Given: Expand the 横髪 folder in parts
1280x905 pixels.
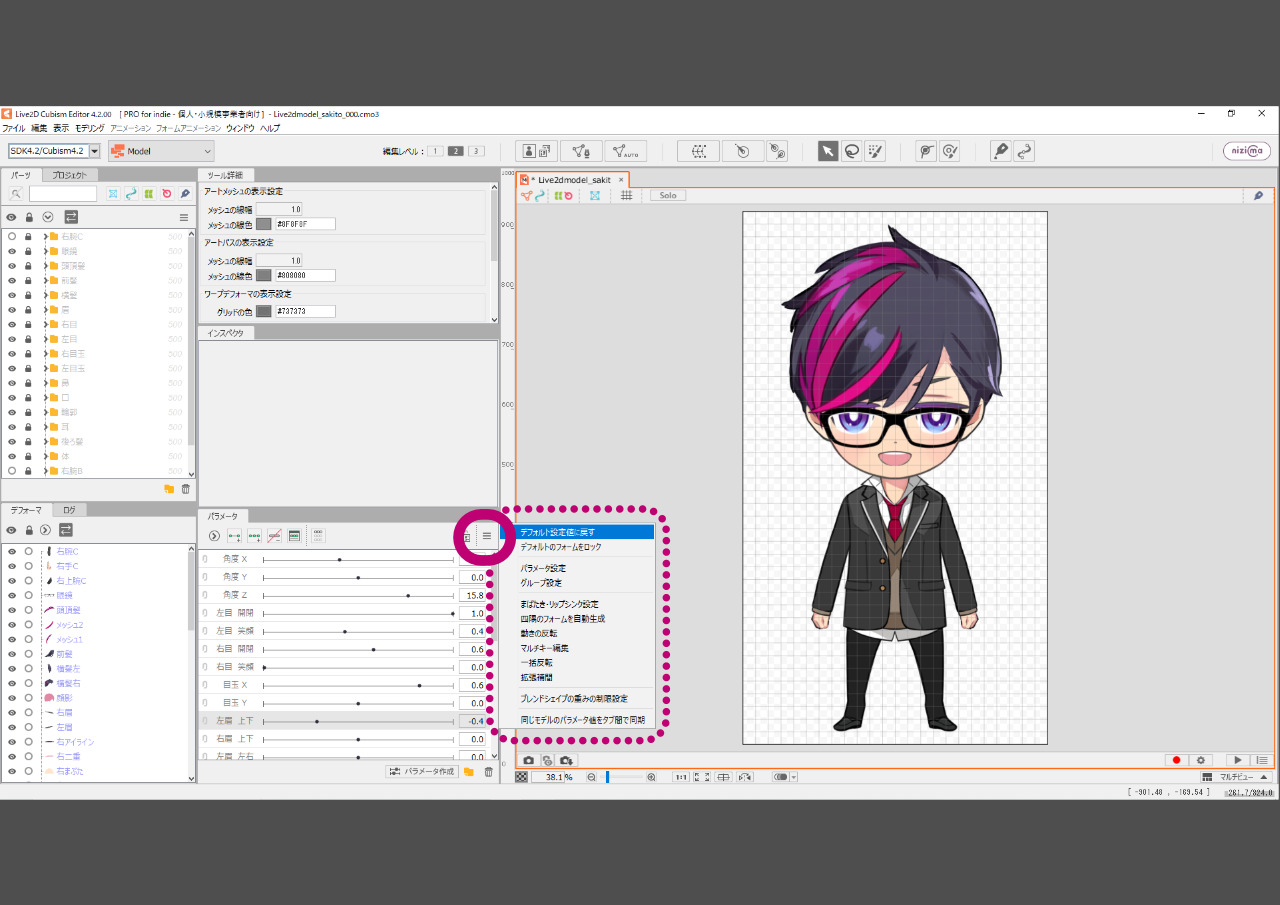Looking at the screenshot, I should coord(46,296).
